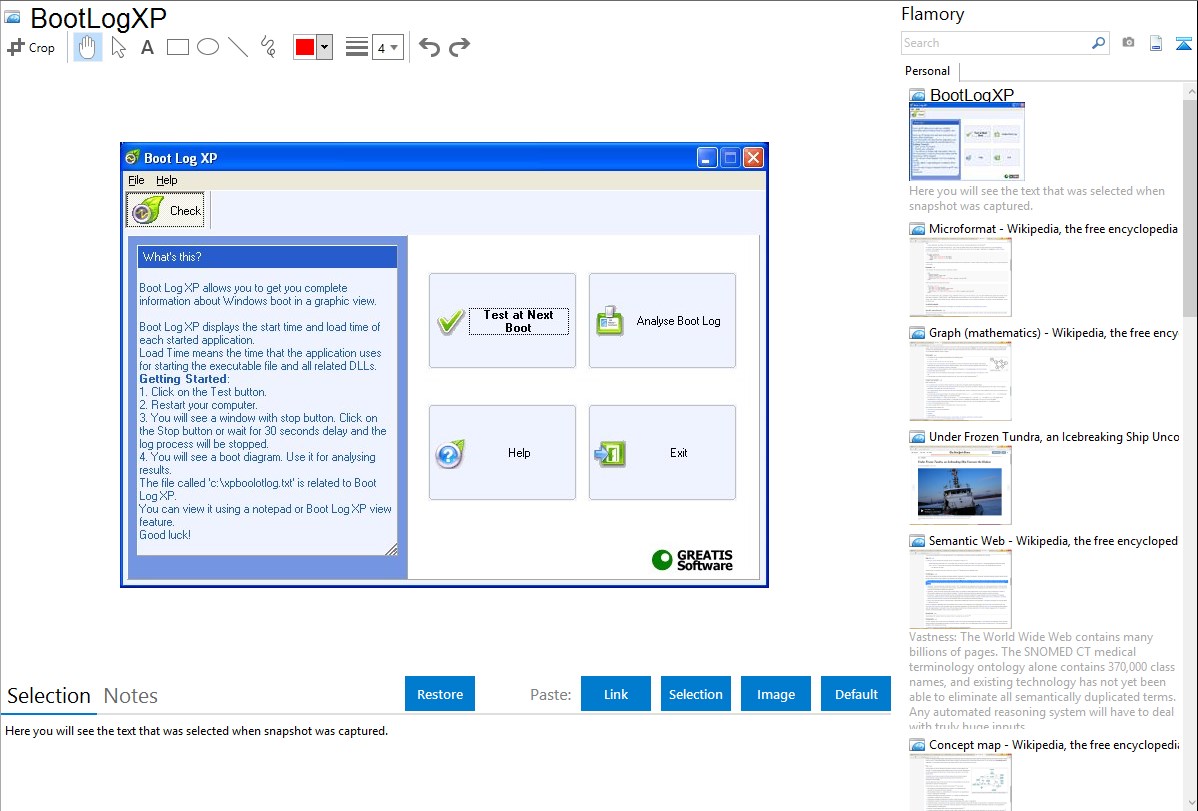Click inside the Flamory search field
This screenshot has height=811, width=1198.
pyautogui.click(x=995, y=43)
